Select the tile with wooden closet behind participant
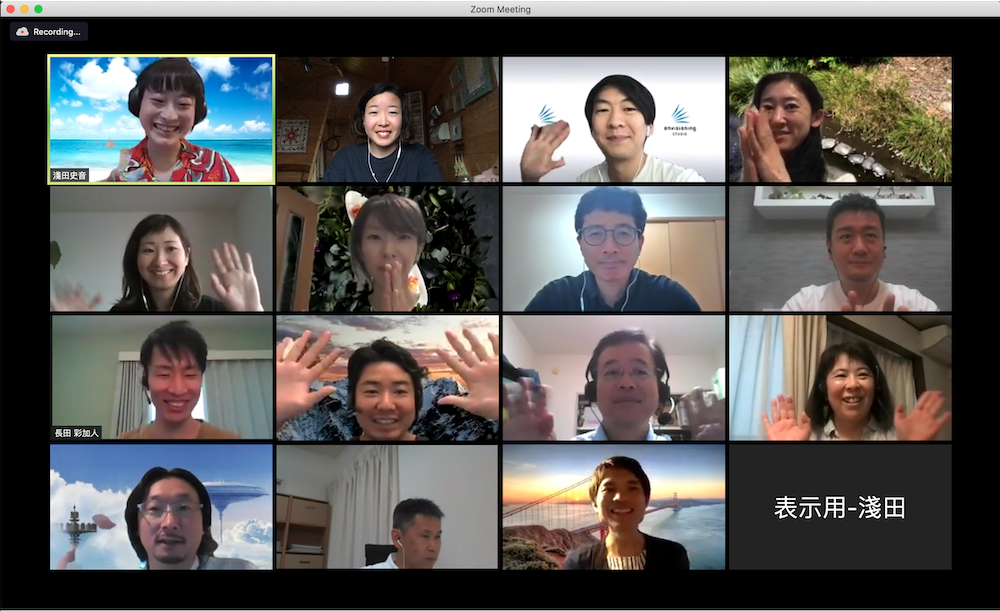 pos(613,248)
